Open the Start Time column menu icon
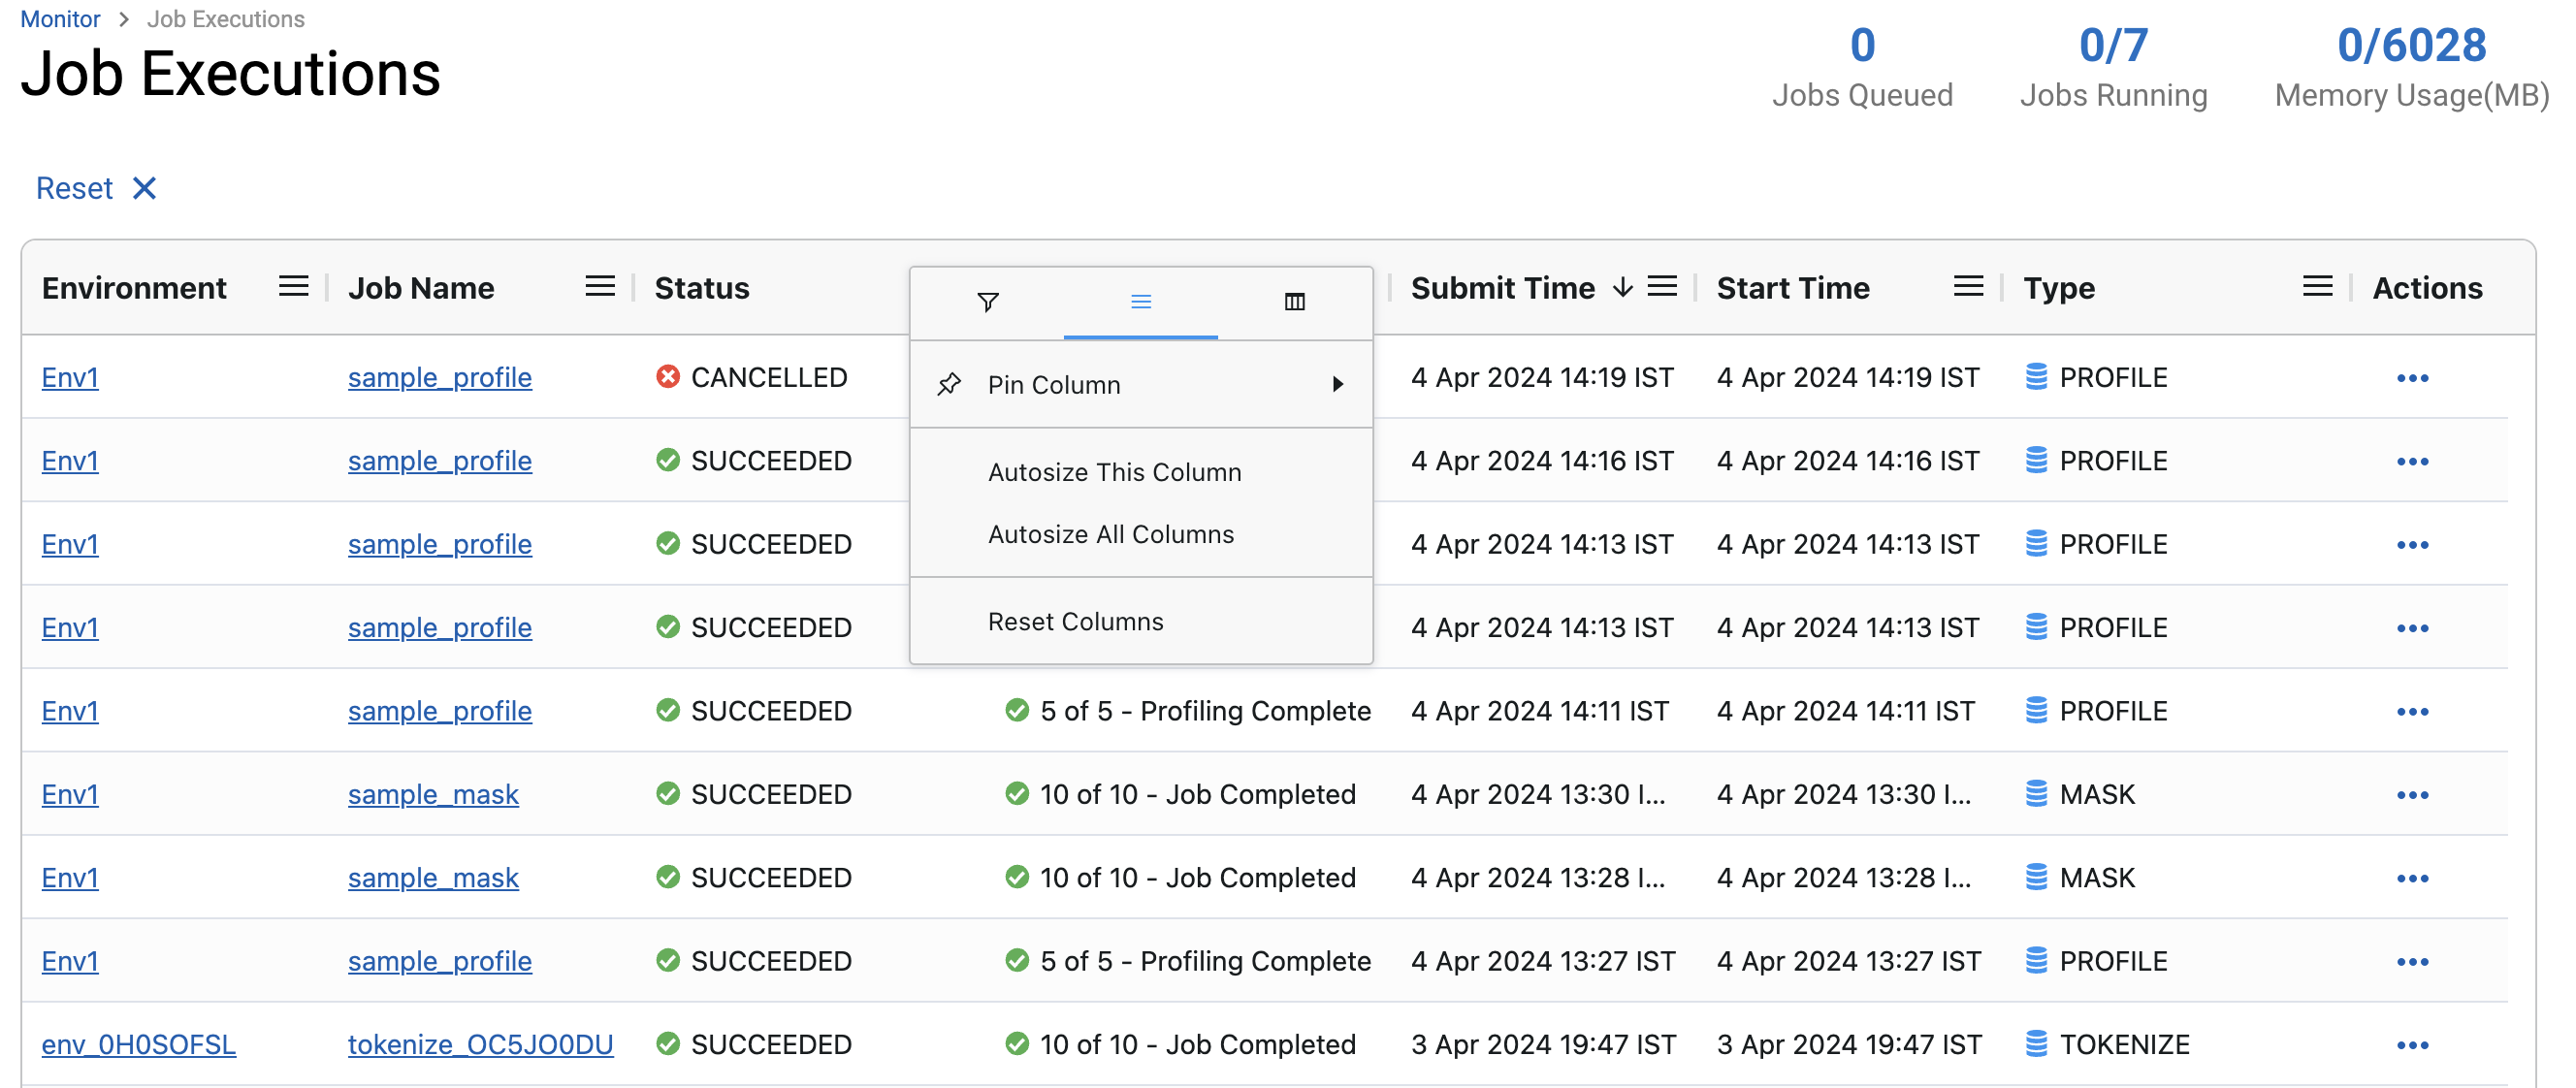Image resolution: width=2576 pixels, height=1088 pixels. click(1968, 287)
